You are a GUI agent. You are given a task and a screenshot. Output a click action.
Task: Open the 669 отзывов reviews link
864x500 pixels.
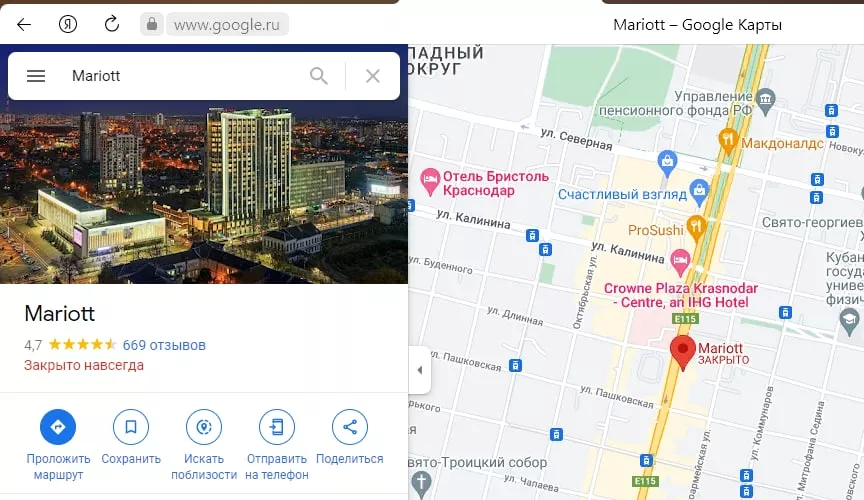164,345
